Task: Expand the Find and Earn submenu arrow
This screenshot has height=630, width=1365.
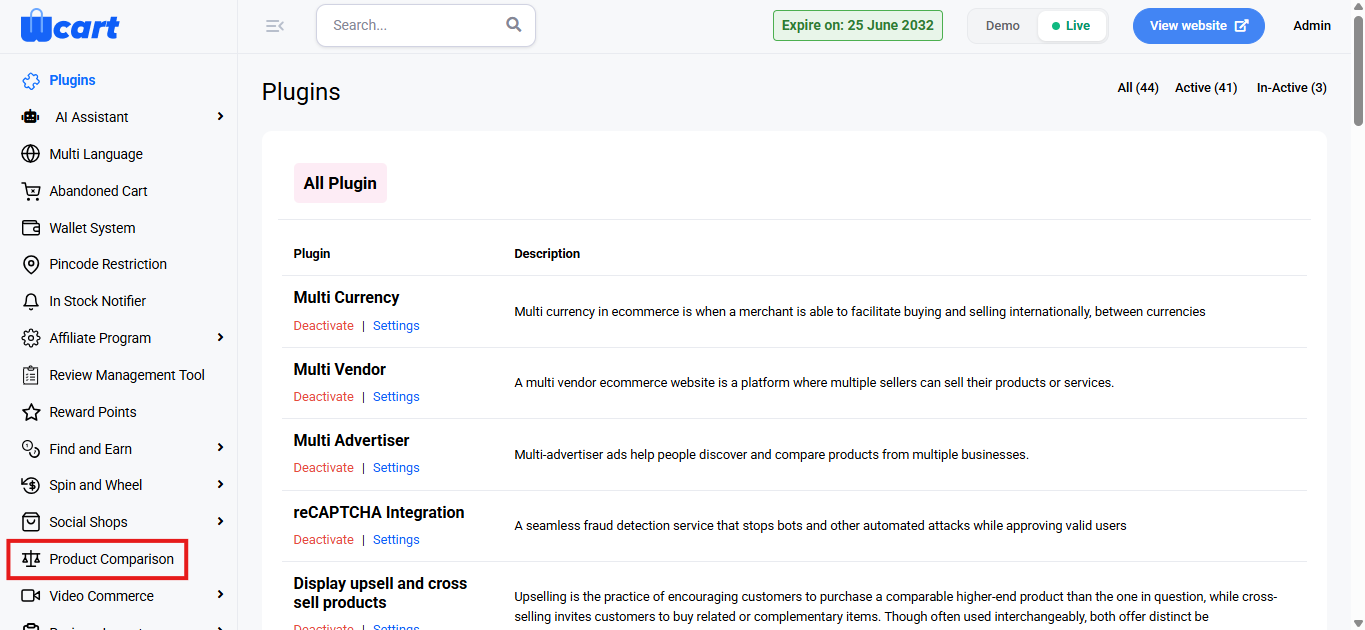Action: click(x=220, y=448)
